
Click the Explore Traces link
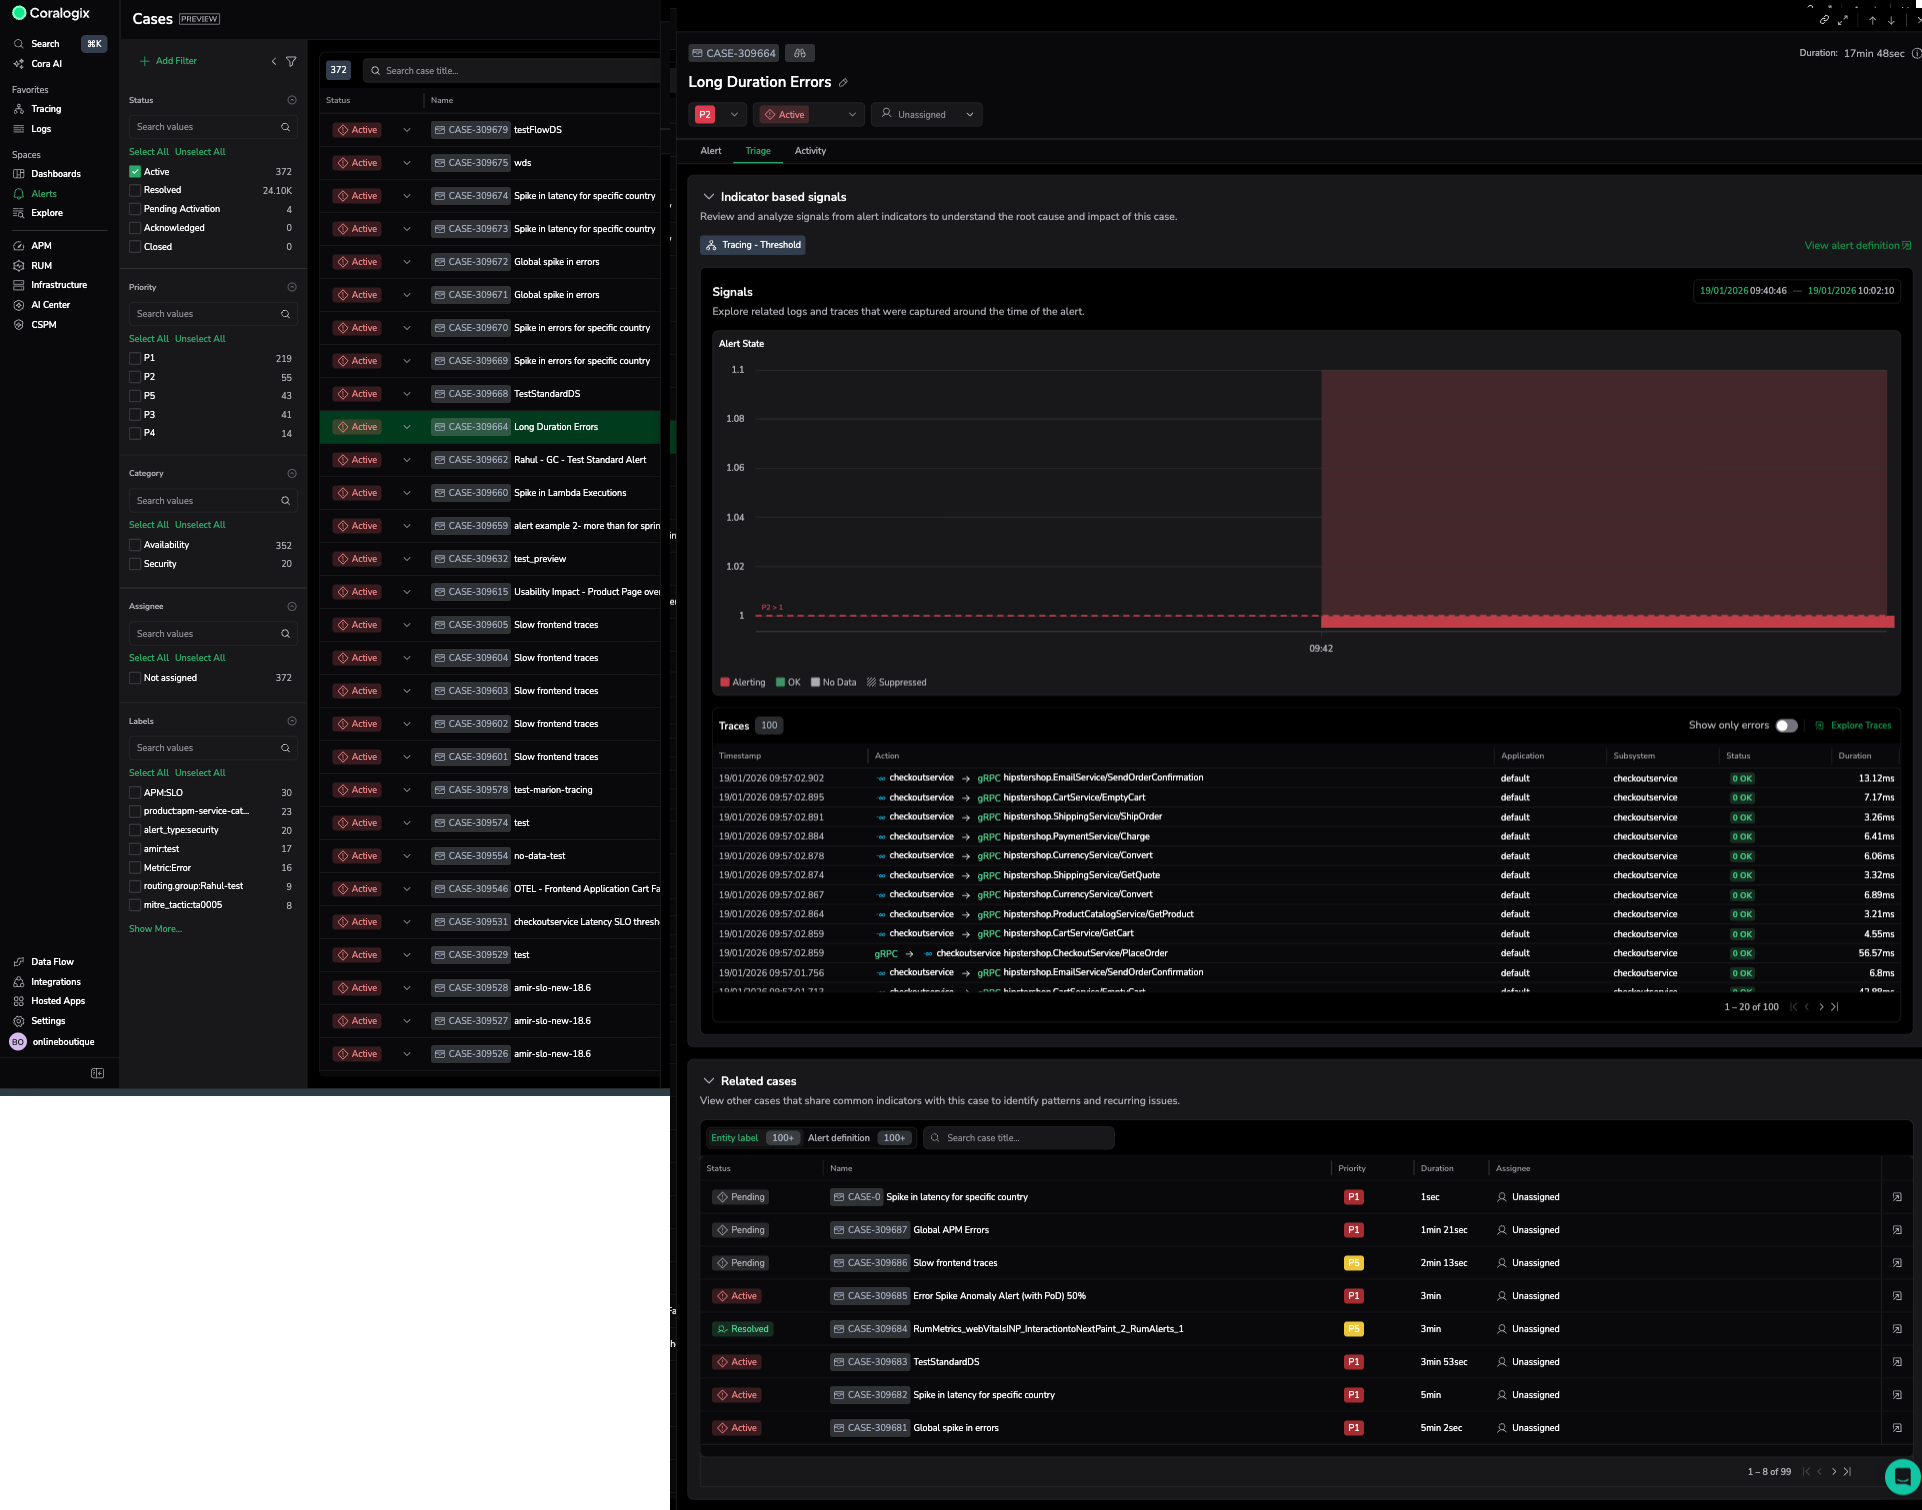(x=1860, y=726)
